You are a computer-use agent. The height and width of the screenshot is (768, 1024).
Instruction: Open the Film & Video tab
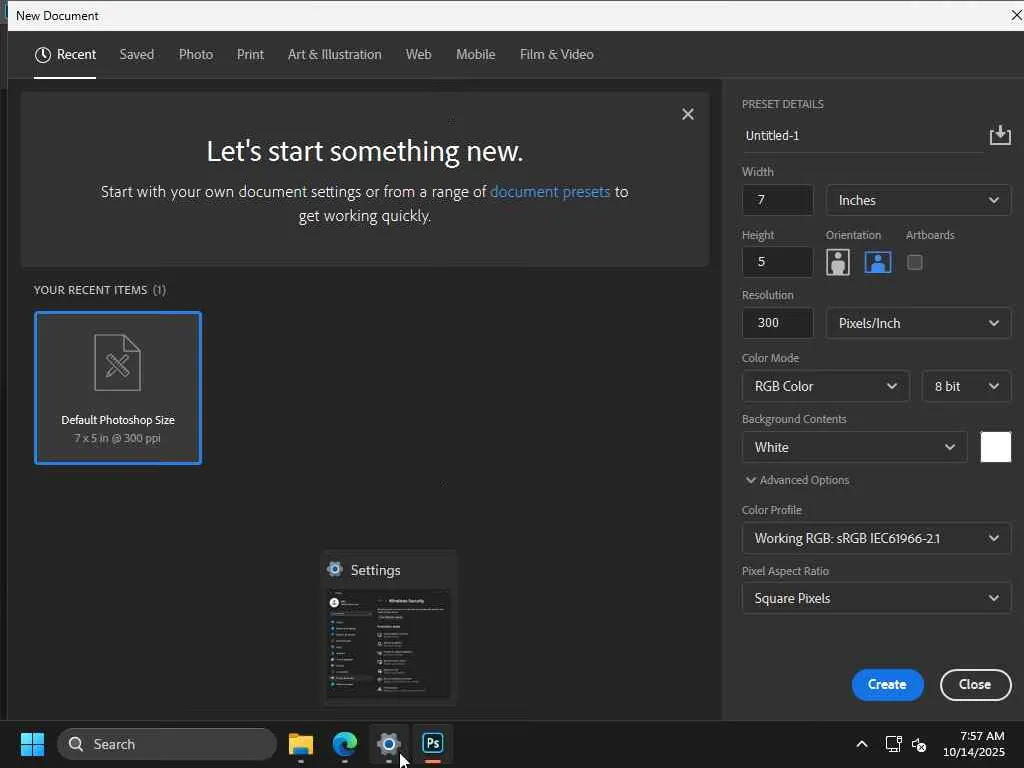pos(556,55)
